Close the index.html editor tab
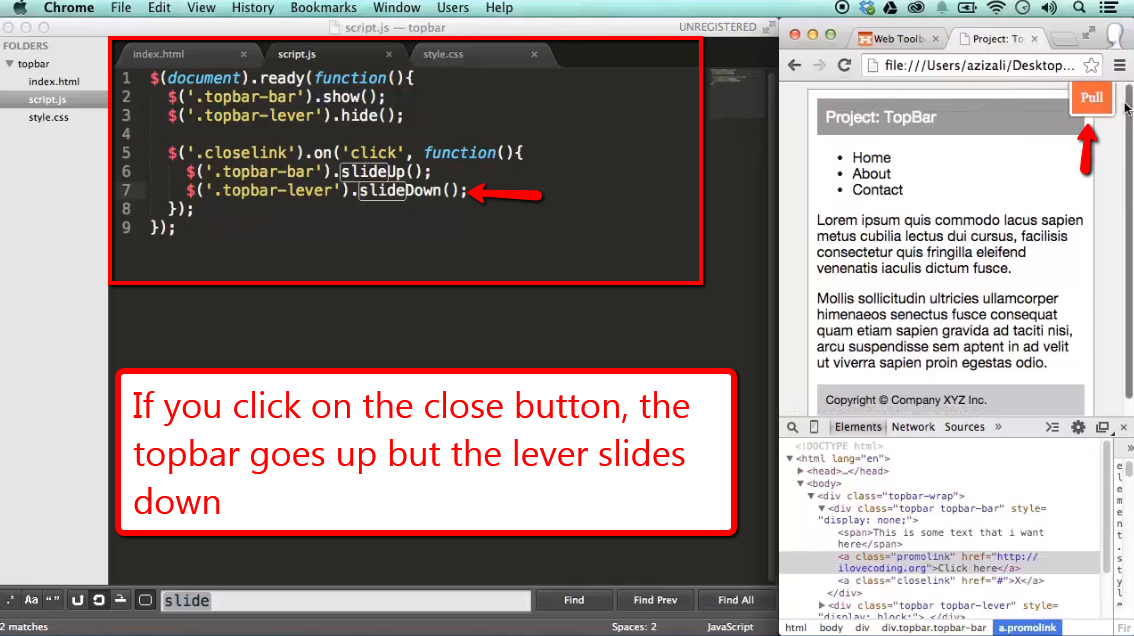Screen dimensions: 1134x636 [x=244, y=54]
